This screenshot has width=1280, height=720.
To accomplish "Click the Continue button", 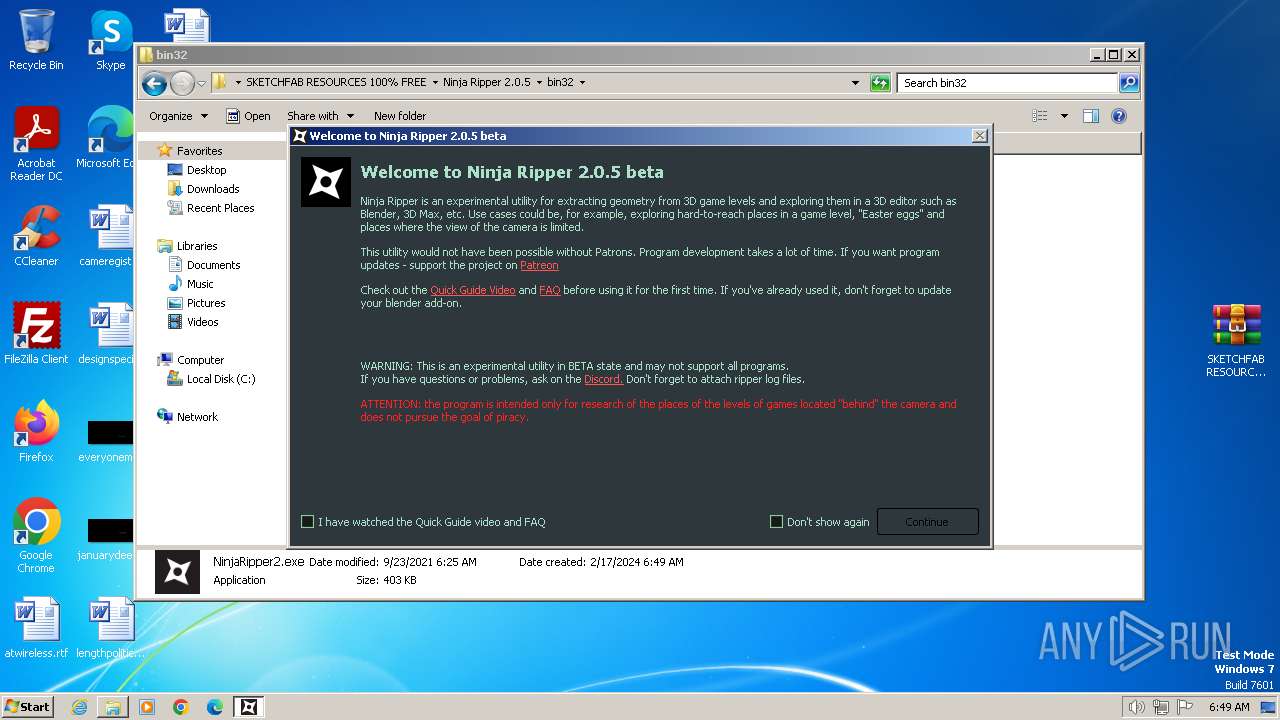I will point(927,522).
